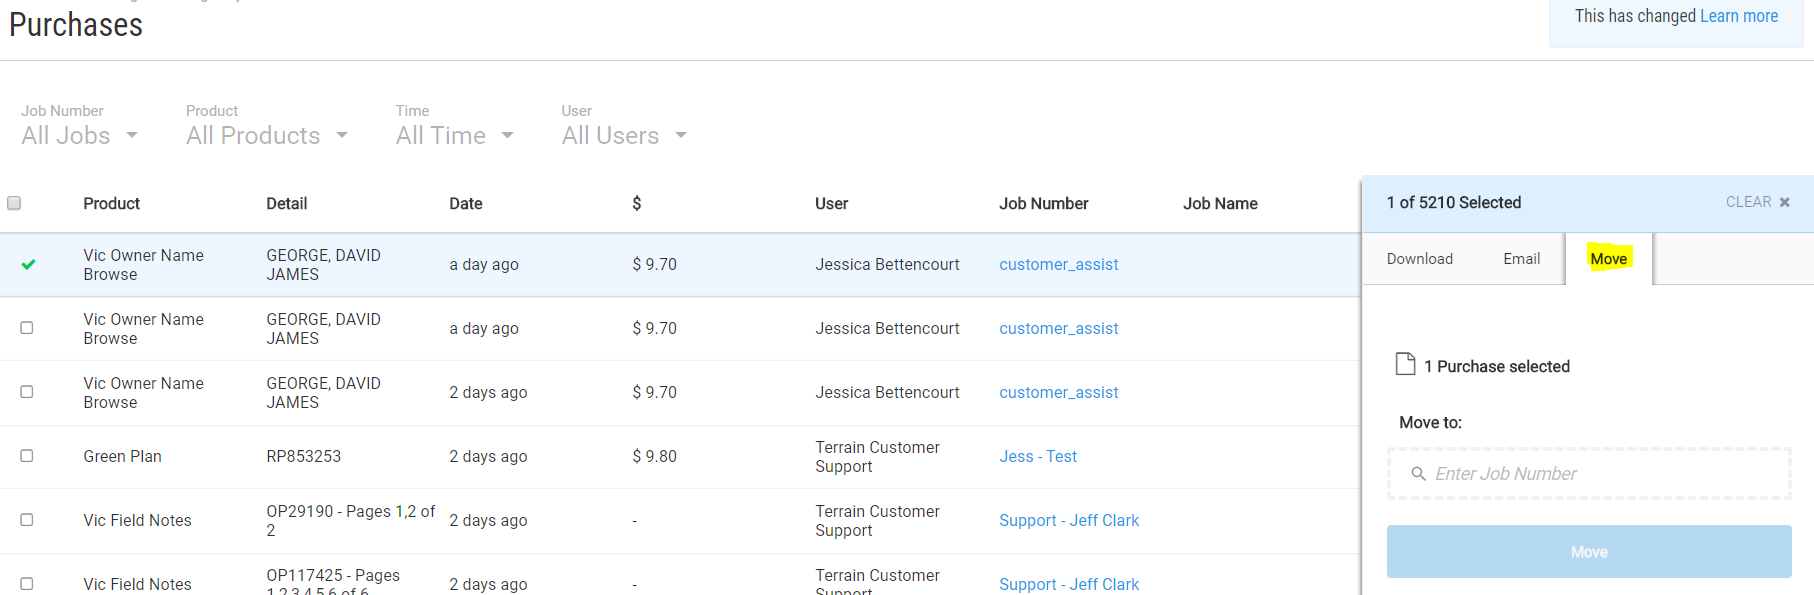This screenshot has height=595, width=1814.
Task: Select checkbox for OP29190 Vic Field Notes row
Action: pos(27,520)
